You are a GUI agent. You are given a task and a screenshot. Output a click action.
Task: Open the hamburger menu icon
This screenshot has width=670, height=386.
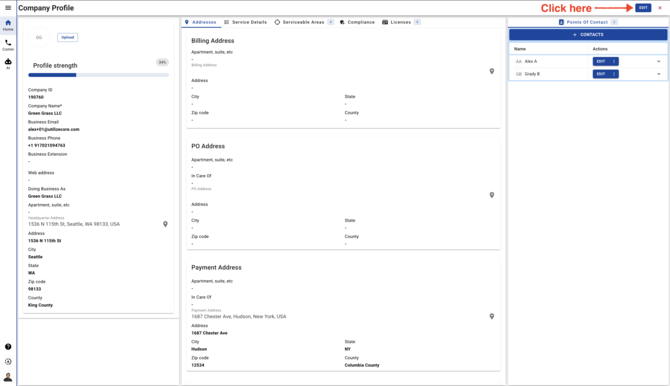tap(8, 8)
